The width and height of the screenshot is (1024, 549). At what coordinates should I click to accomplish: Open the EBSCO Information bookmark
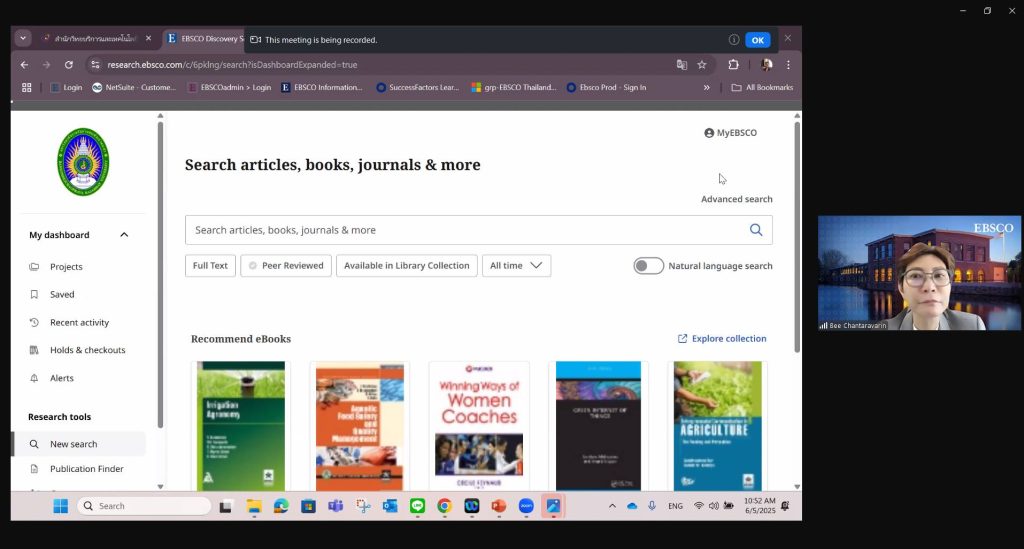(x=321, y=87)
